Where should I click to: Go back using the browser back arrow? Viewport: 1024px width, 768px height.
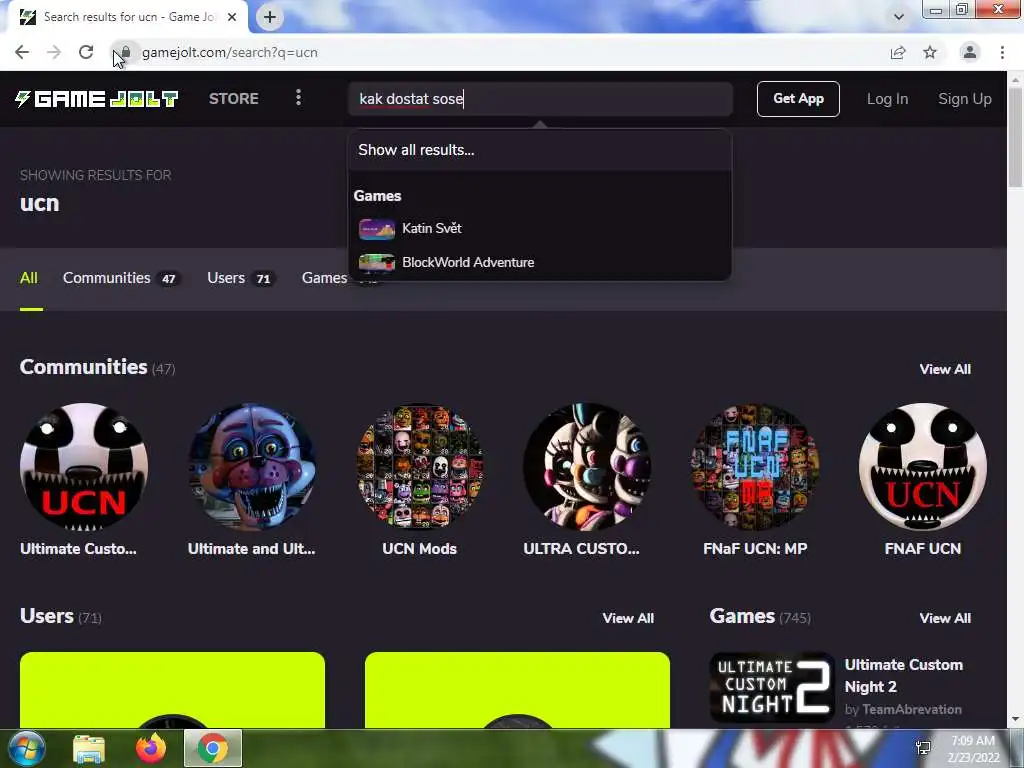click(22, 52)
